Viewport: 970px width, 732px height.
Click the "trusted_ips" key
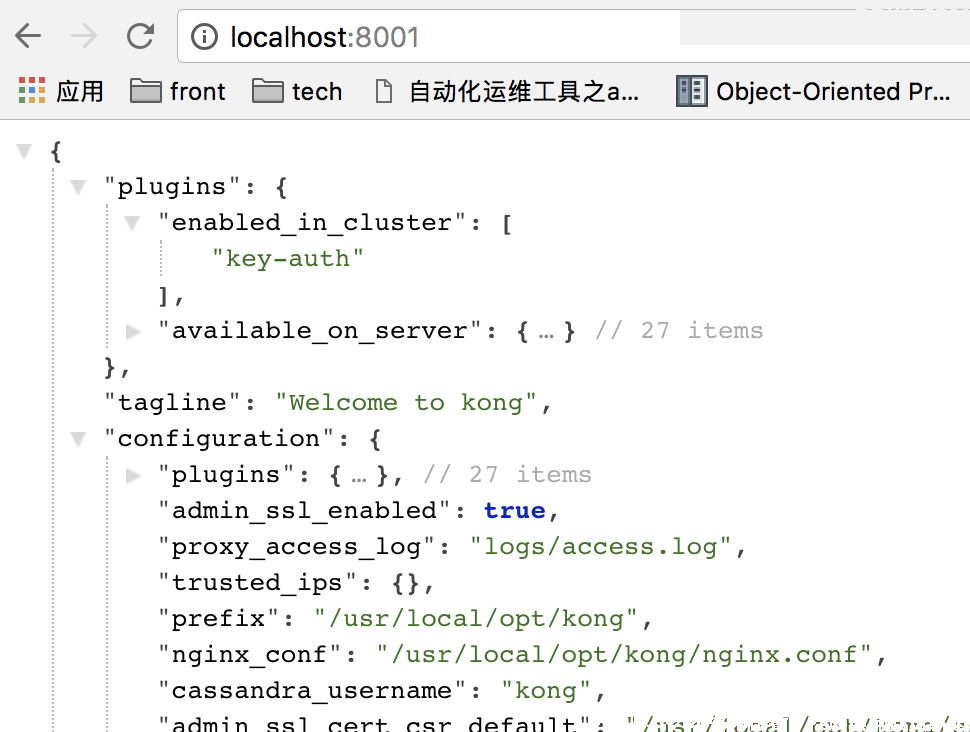pyautogui.click(x=258, y=583)
